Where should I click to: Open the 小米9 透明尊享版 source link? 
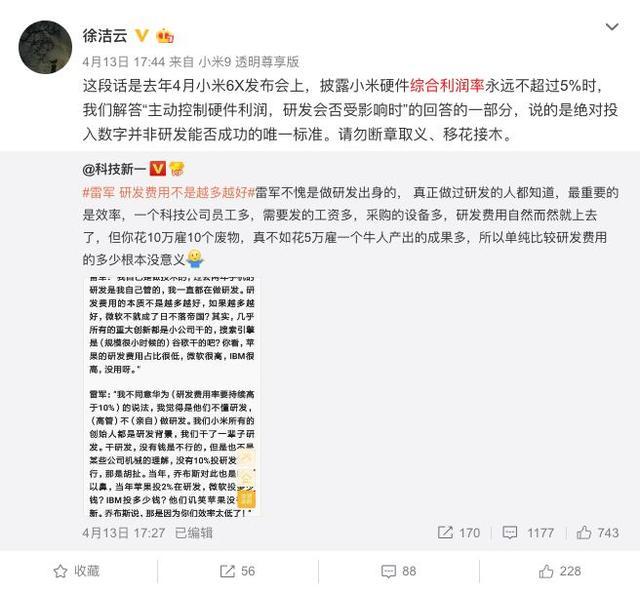(249, 62)
